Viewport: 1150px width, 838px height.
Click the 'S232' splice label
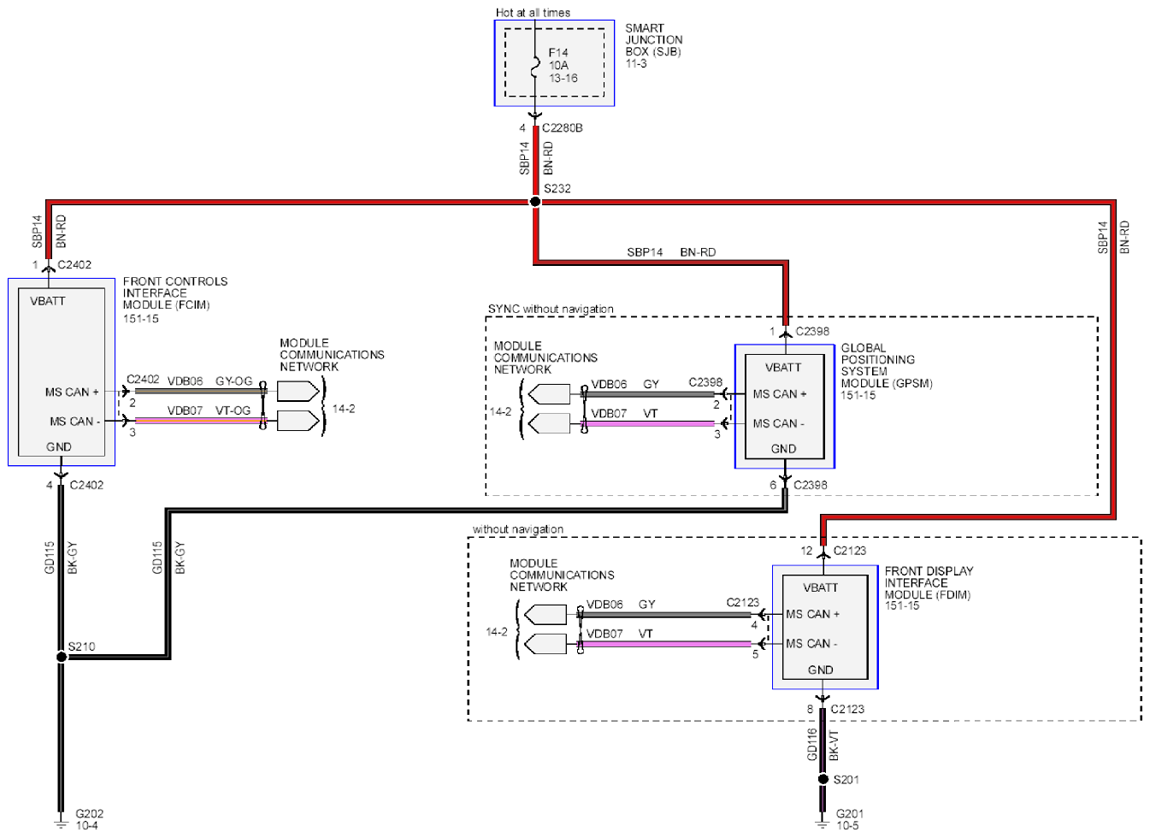click(x=557, y=188)
